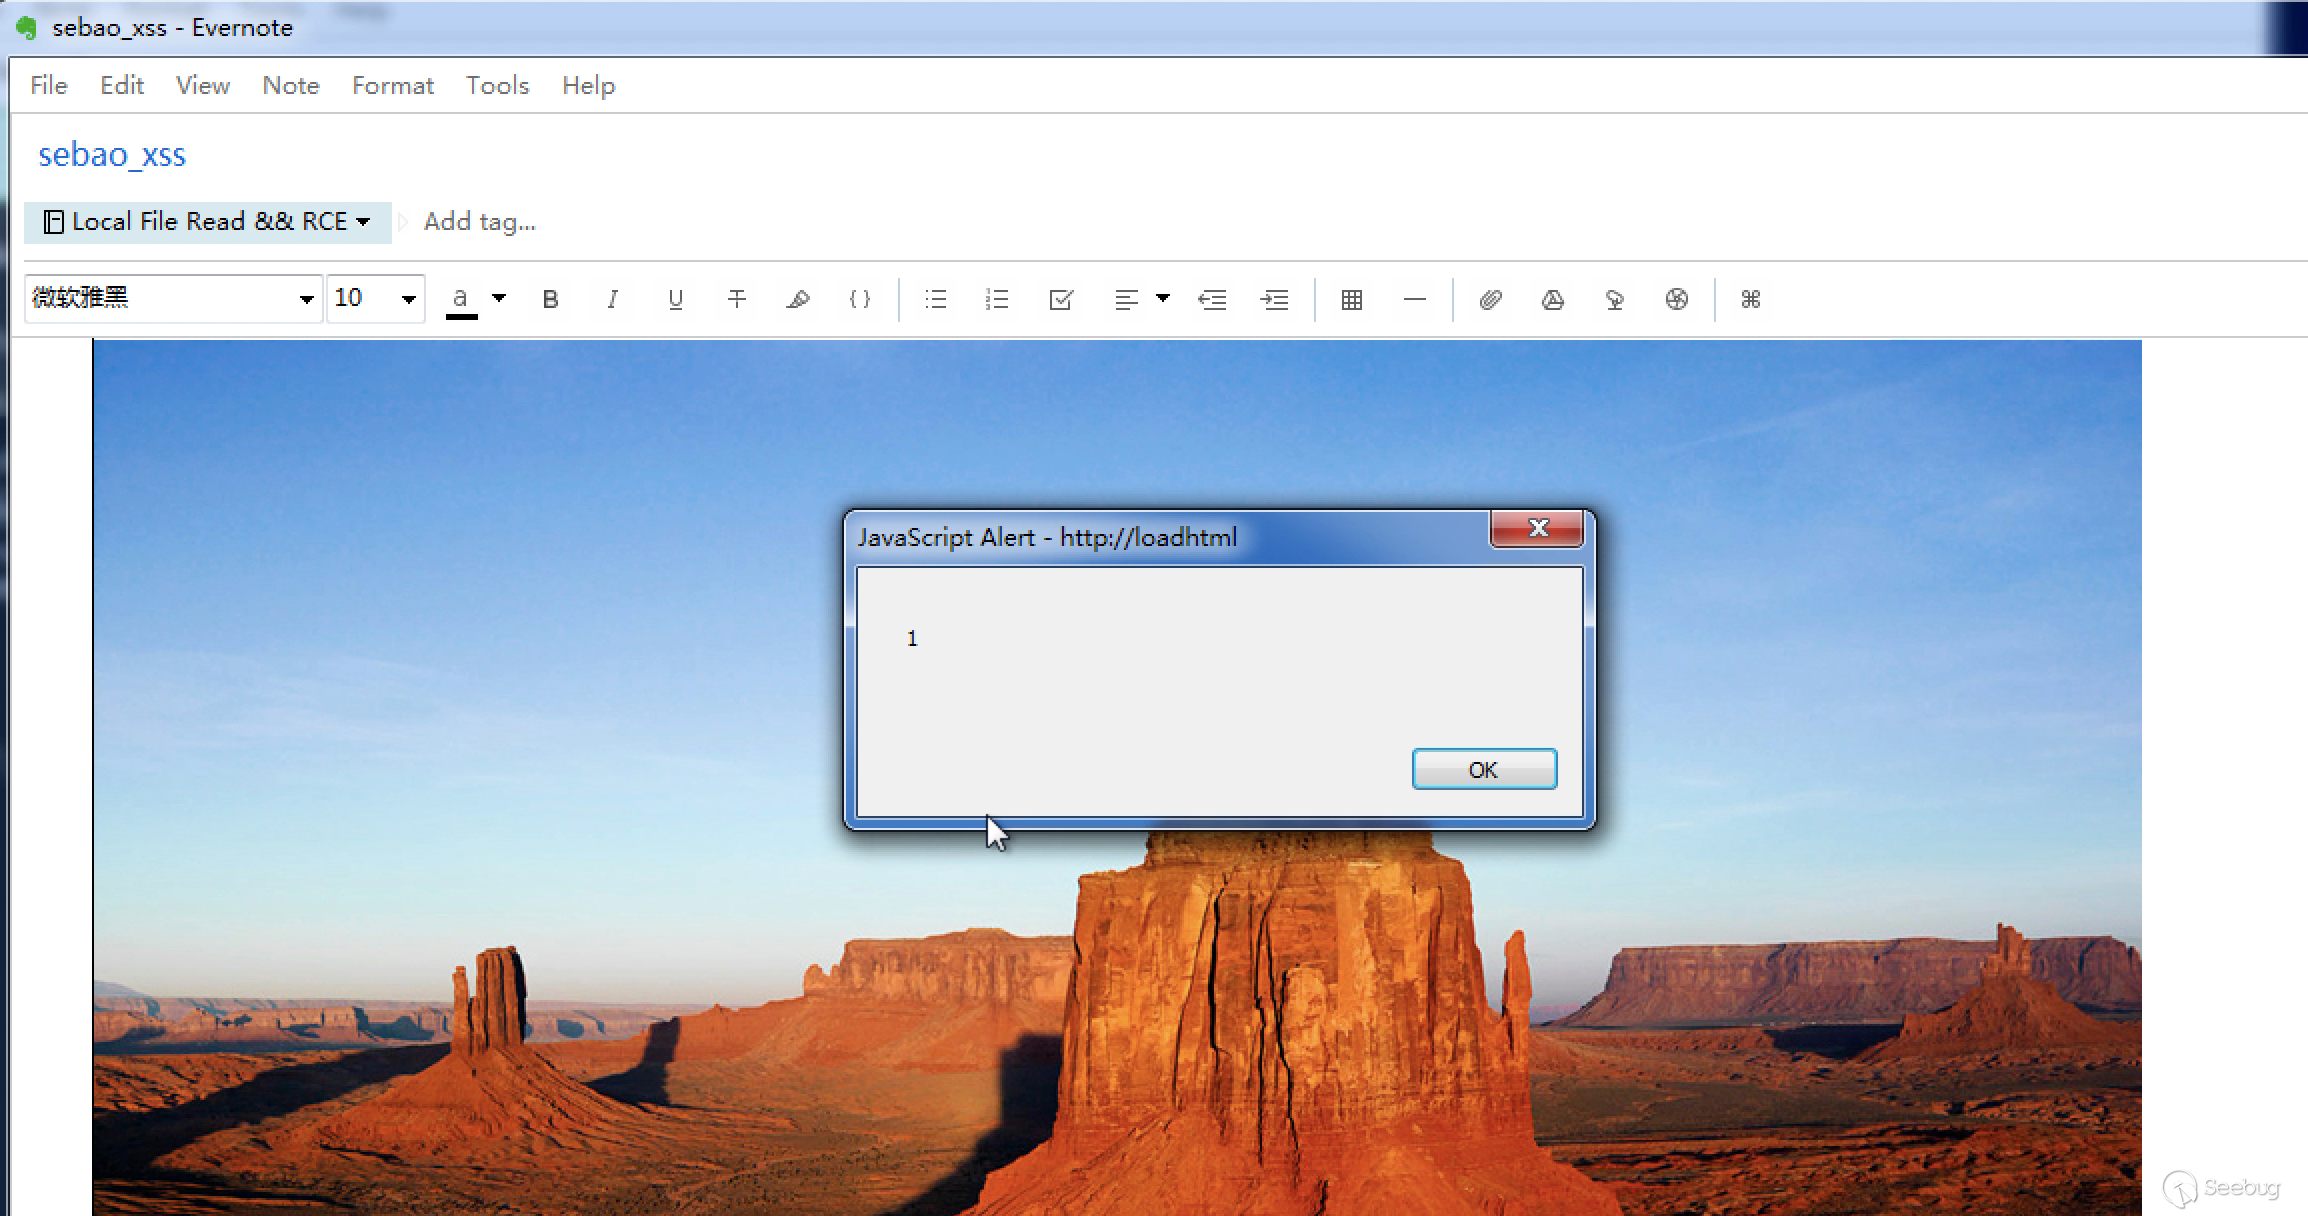This screenshot has width=2308, height=1216.
Task: Open the Local File Read && RCE notebook selector
Action: [208, 221]
